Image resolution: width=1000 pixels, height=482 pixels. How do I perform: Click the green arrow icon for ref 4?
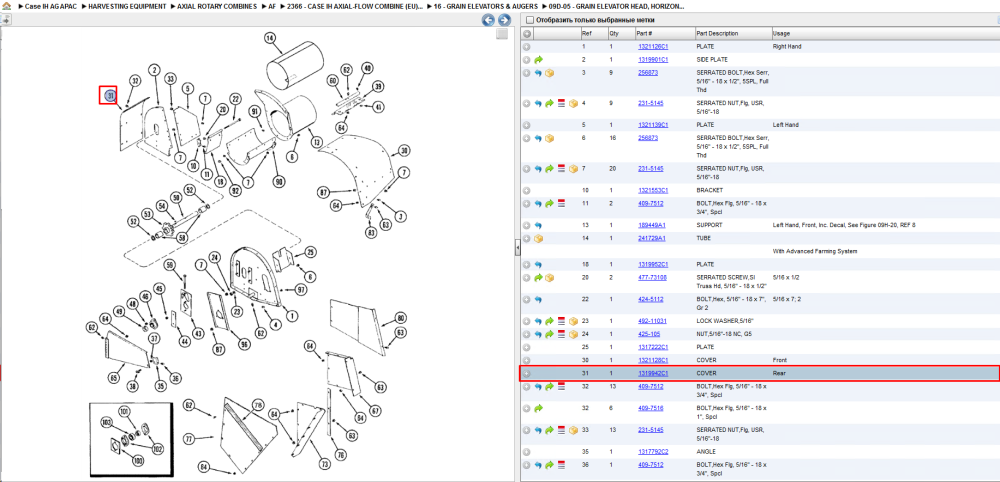(549, 103)
